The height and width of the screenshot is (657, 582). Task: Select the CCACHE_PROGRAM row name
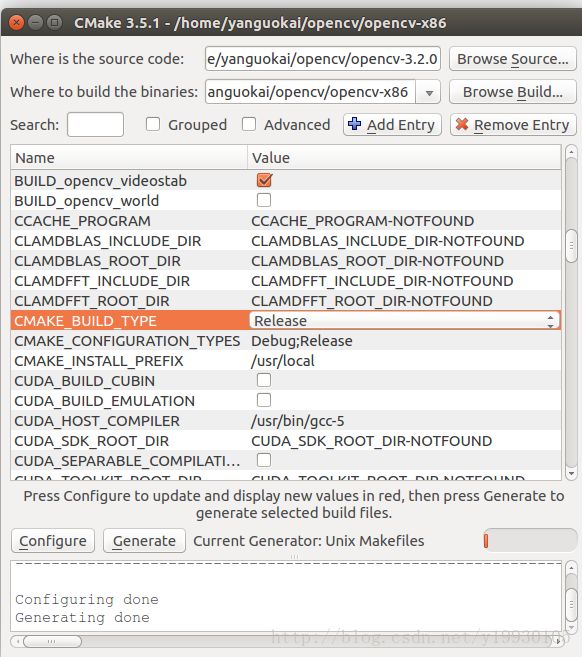click(x=82, y=221)
